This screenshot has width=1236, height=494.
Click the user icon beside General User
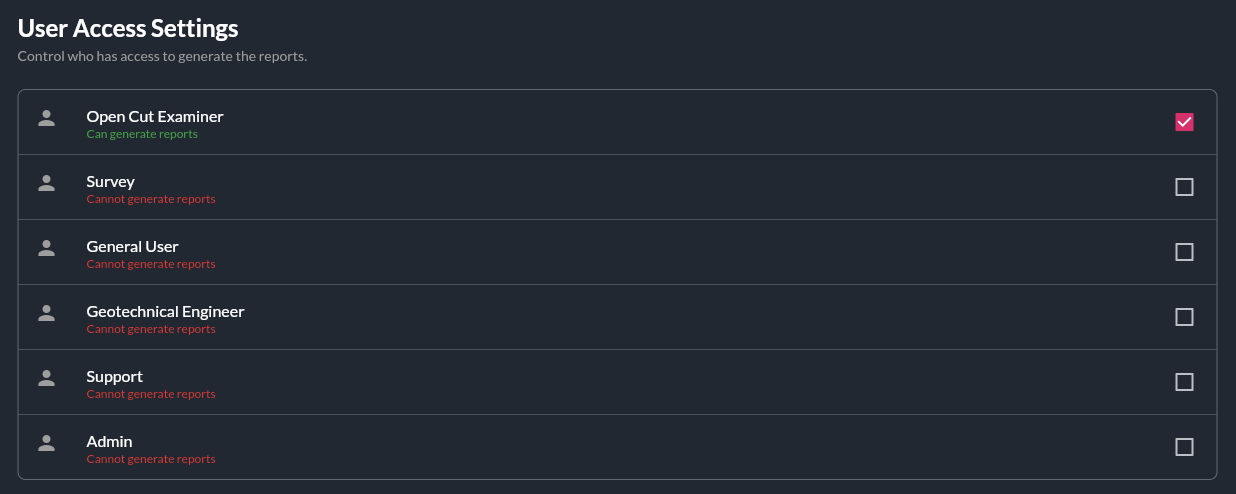(46, 248)
